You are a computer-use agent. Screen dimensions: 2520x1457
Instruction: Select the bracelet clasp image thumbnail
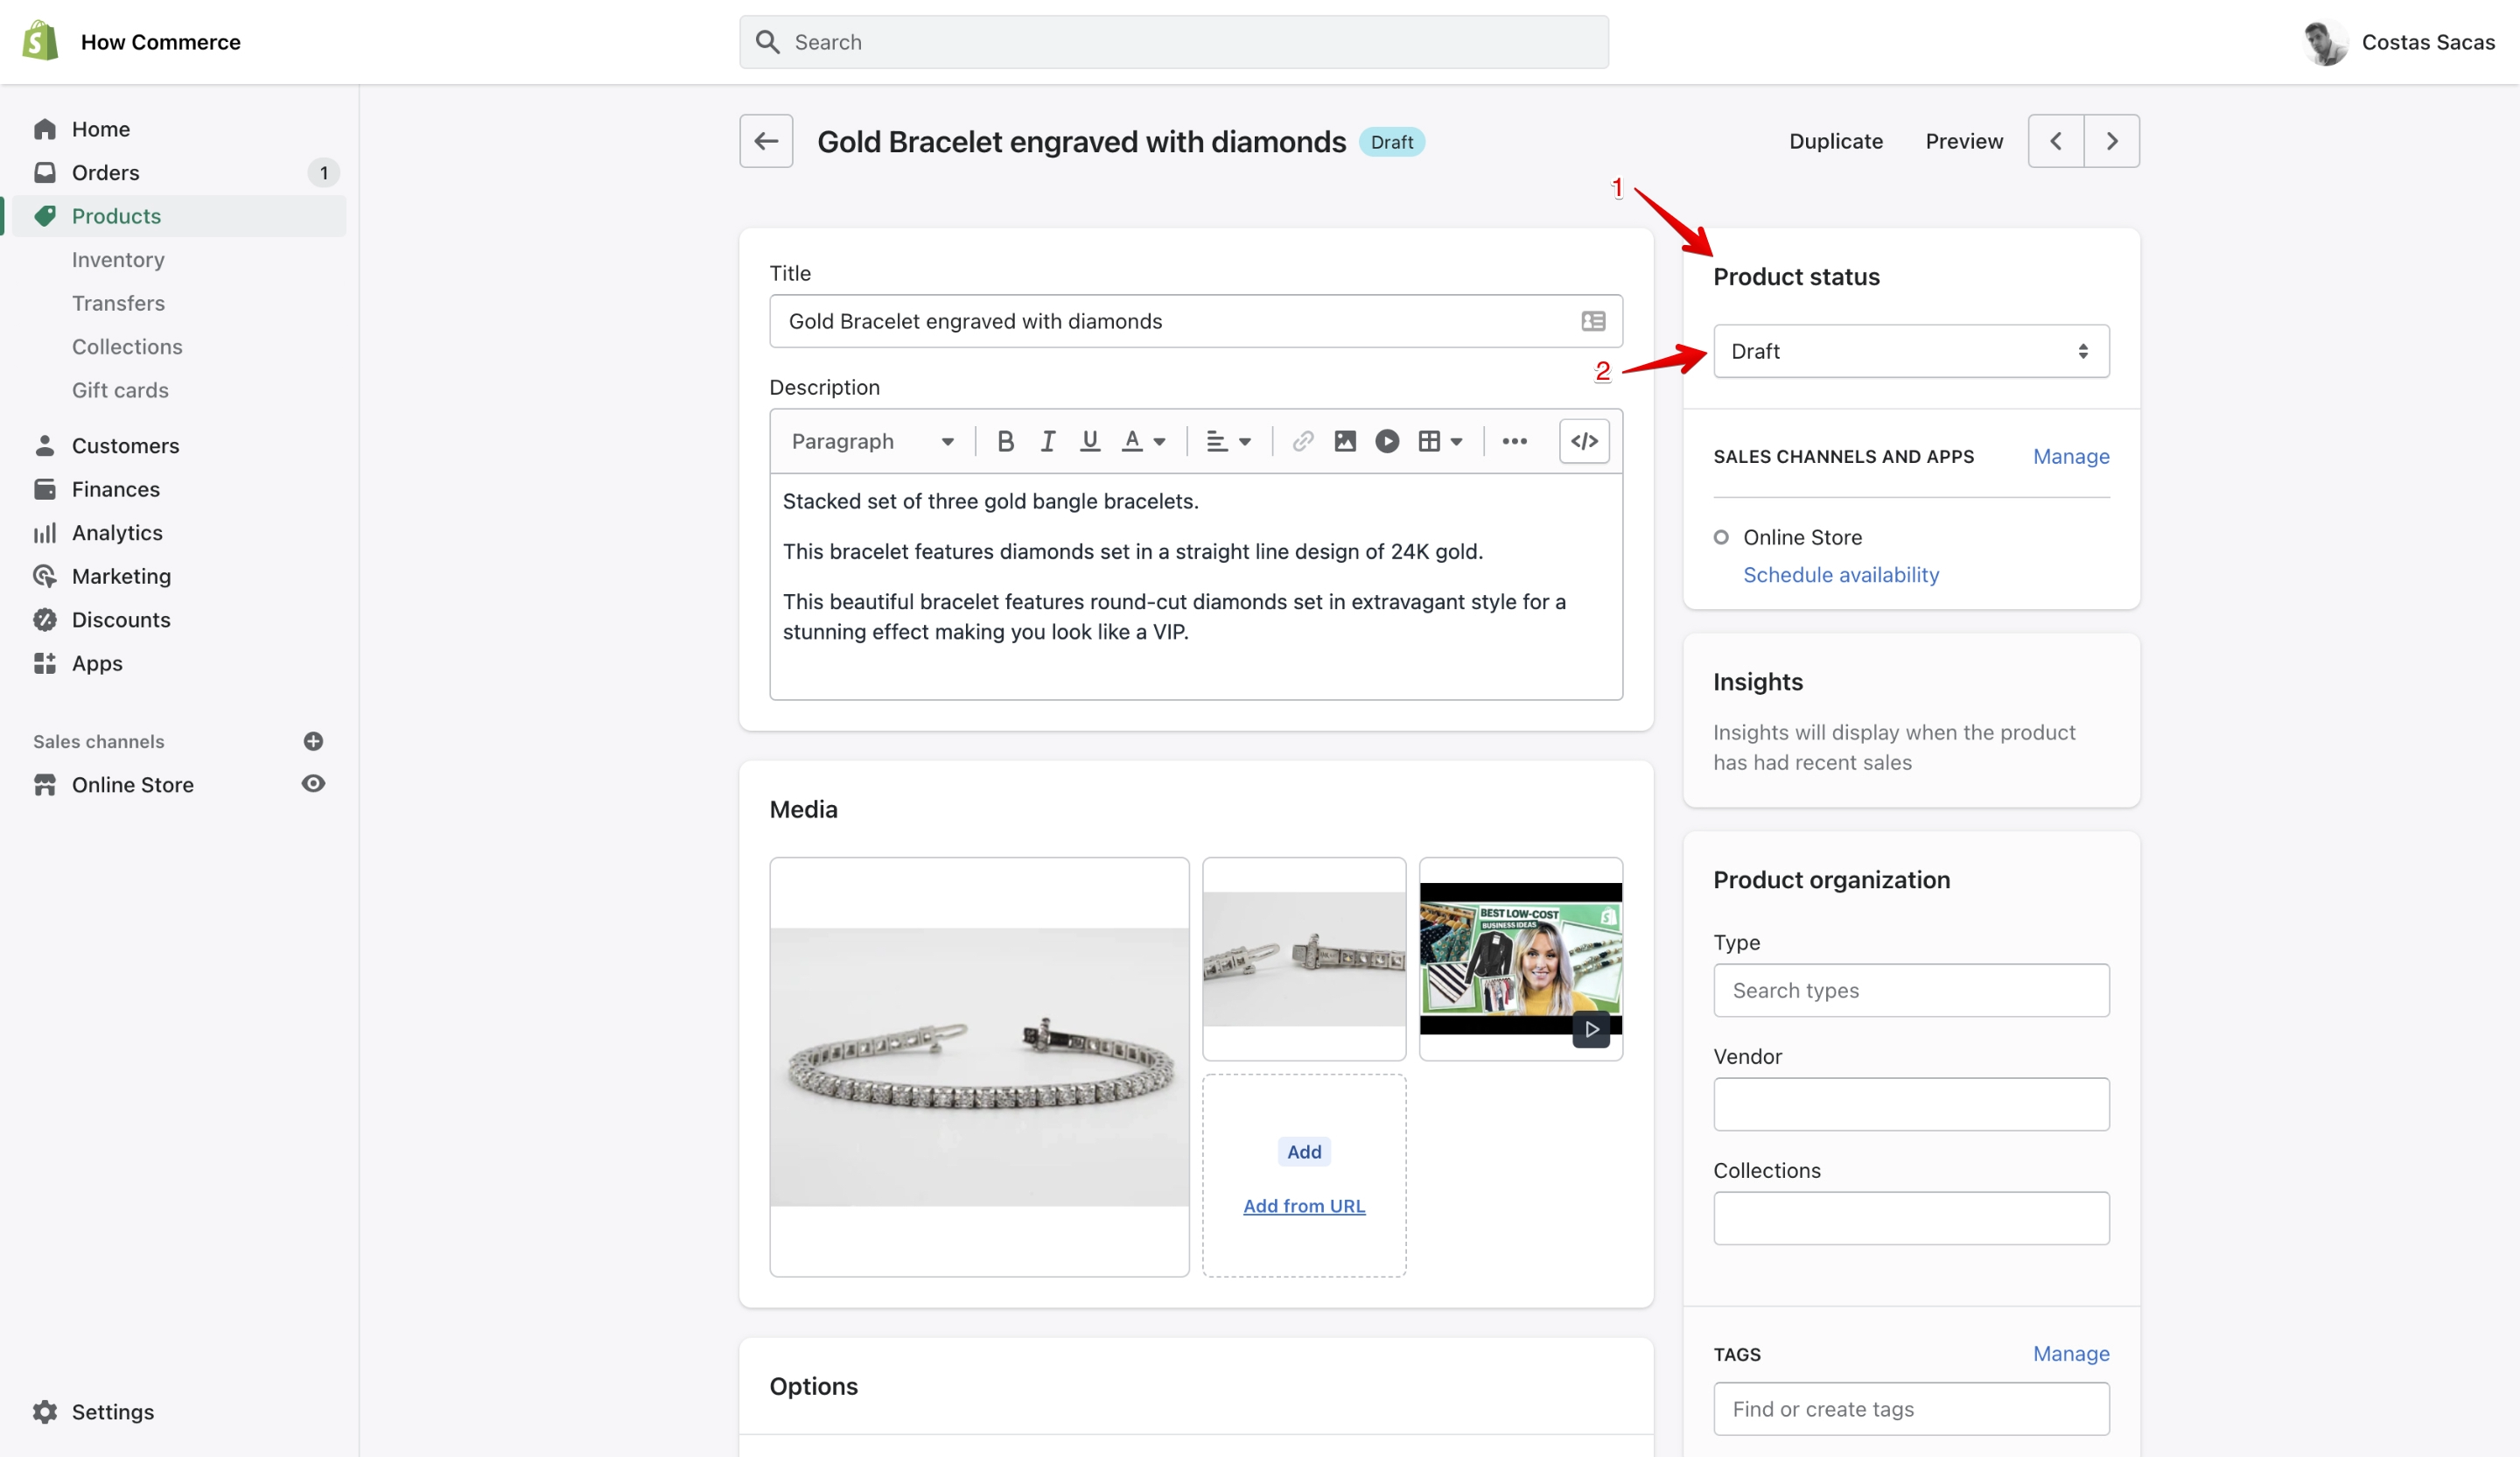1304,958
